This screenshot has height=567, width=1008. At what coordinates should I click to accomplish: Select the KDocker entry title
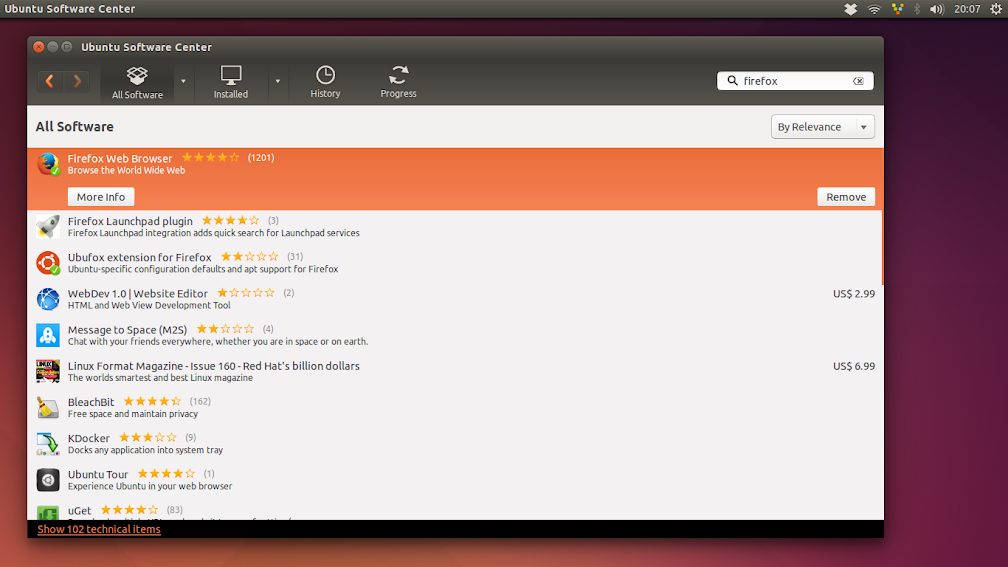tap(89, 438)
